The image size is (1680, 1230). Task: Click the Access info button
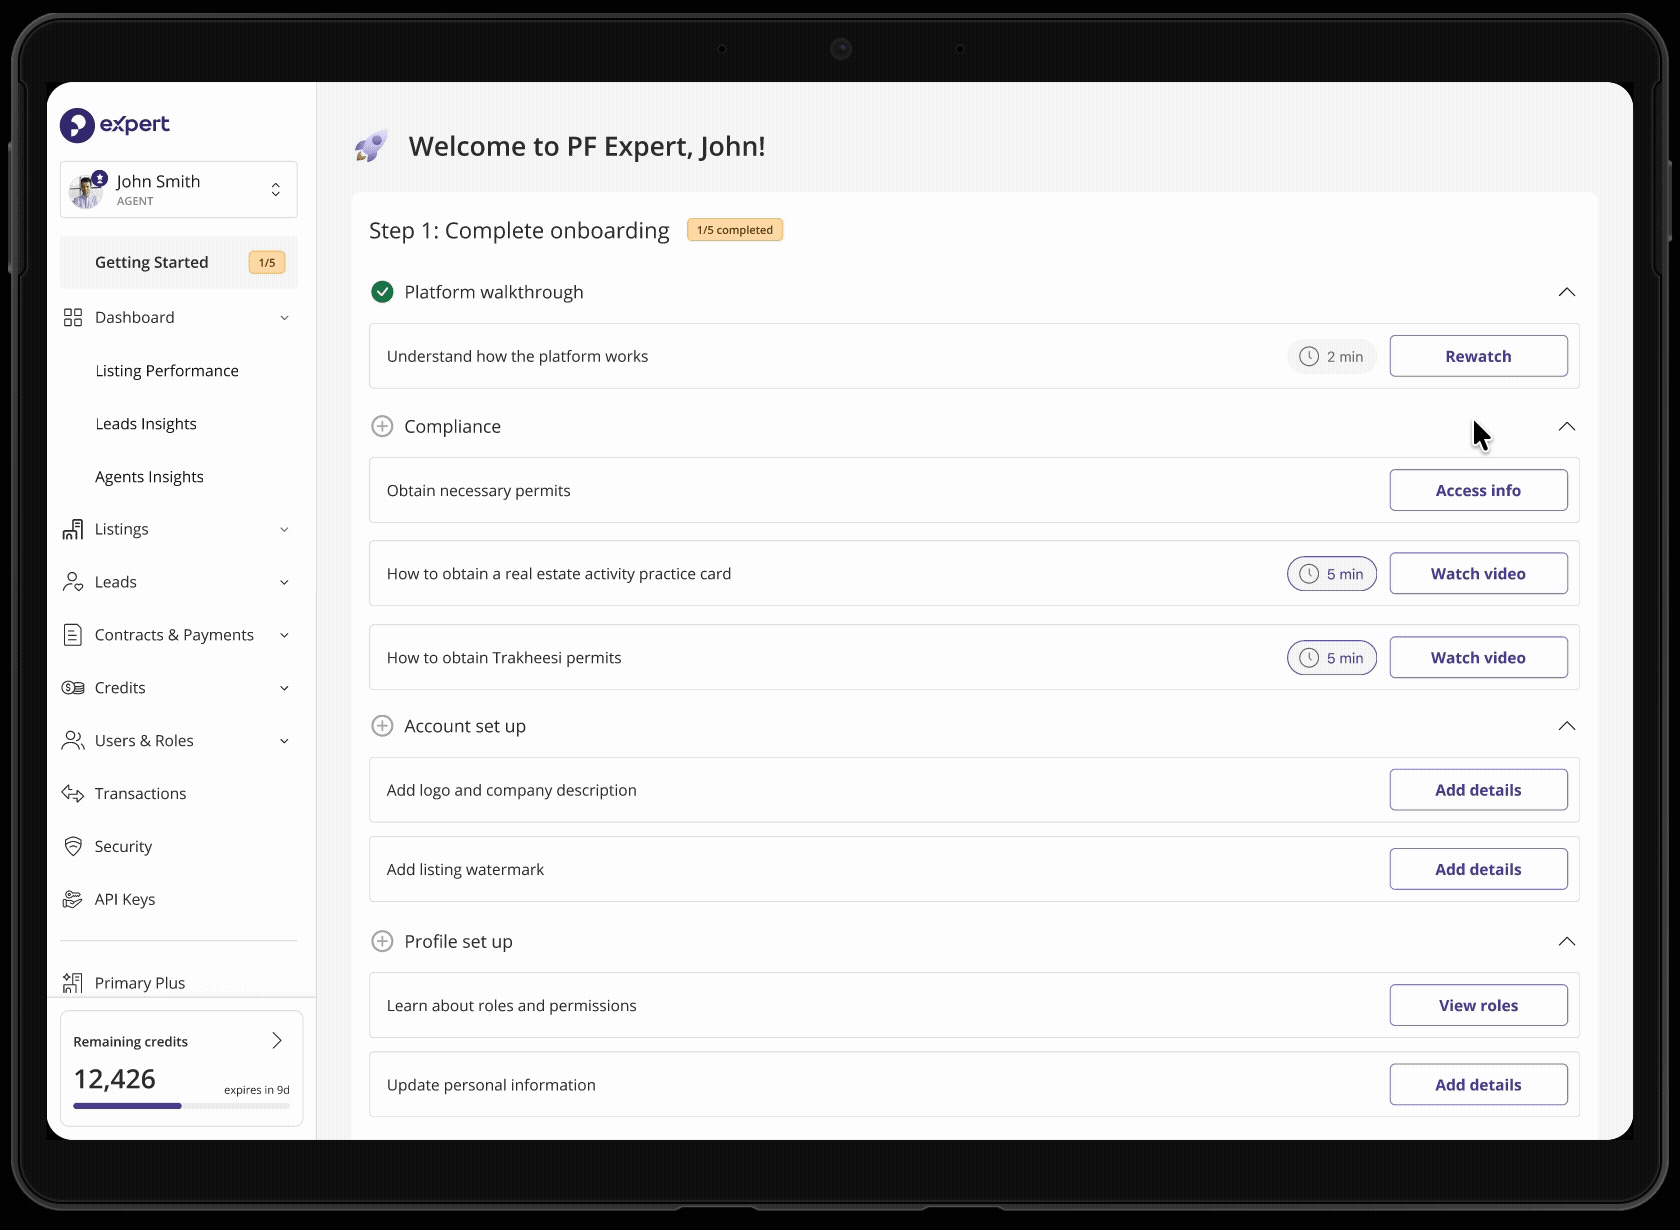(1478, 490)
